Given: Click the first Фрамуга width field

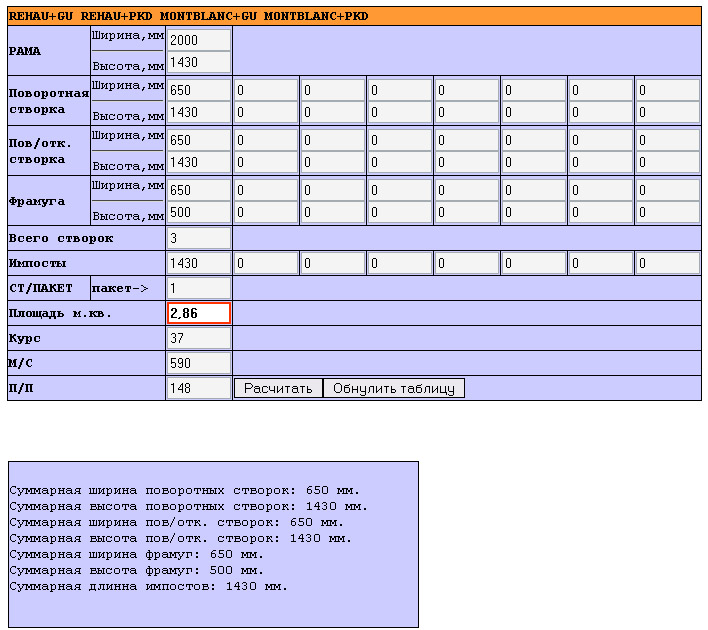Looking at the screenshot, I should click(198, 189).
